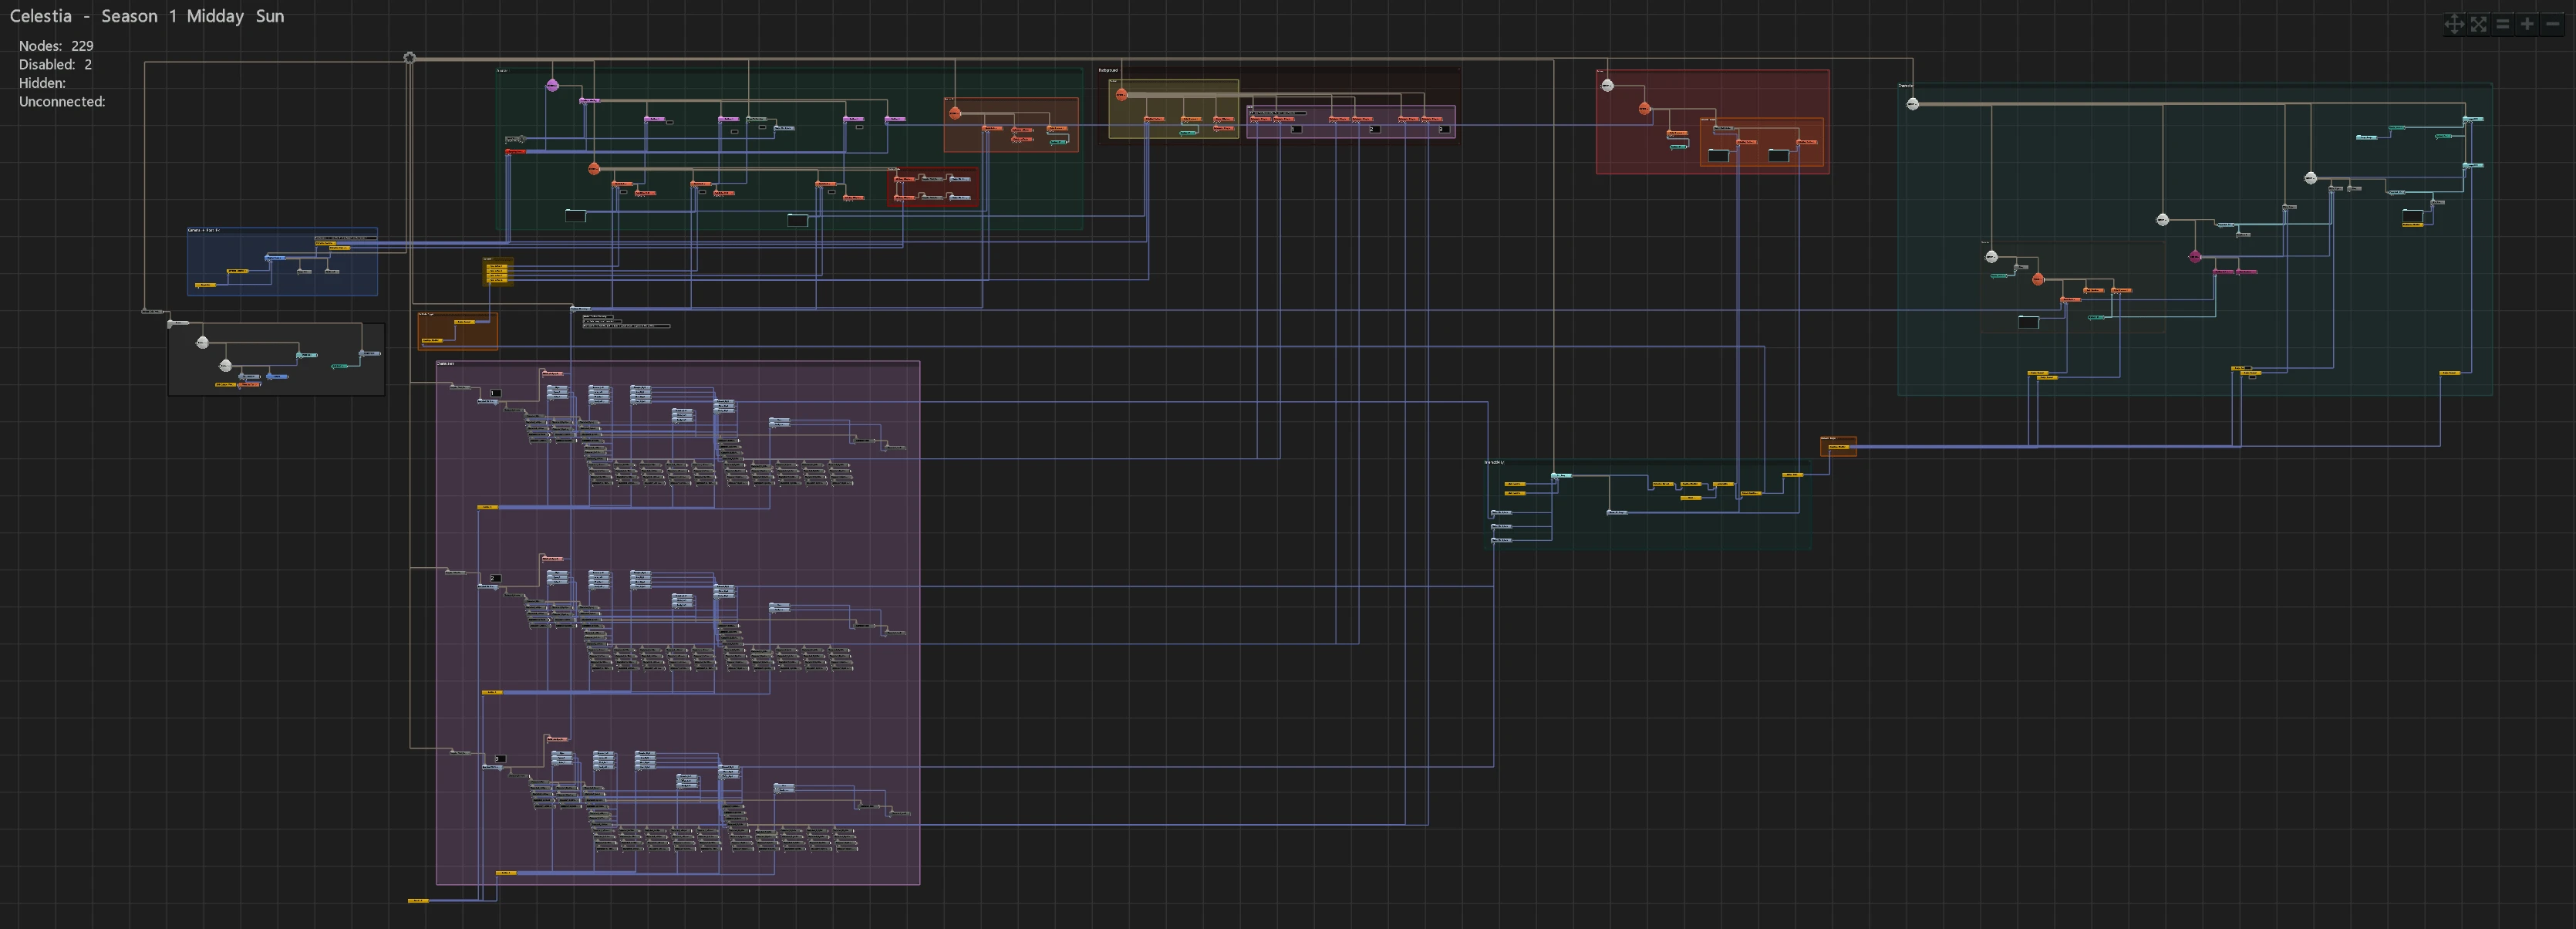Click the Disabled: 2 statistic text
Viewport: 2576px width, 929px height.
click(x=55, y=64)
